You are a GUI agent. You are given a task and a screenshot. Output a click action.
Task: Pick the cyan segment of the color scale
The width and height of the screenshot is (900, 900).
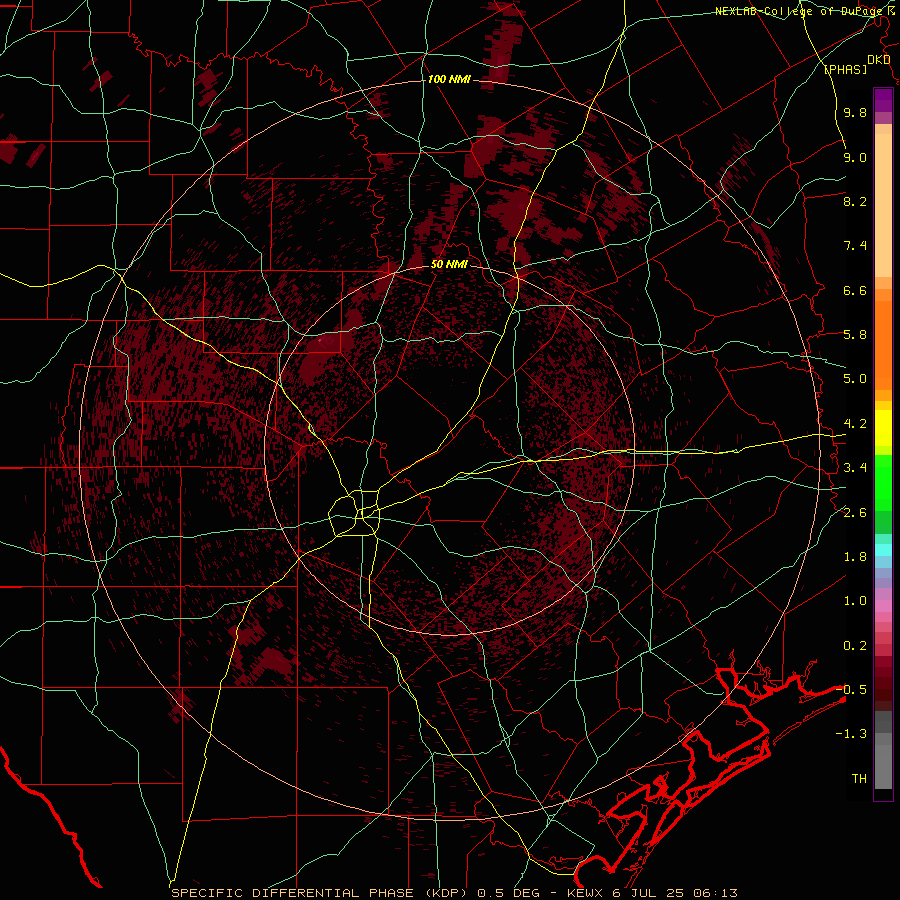[x=883, y=549]
